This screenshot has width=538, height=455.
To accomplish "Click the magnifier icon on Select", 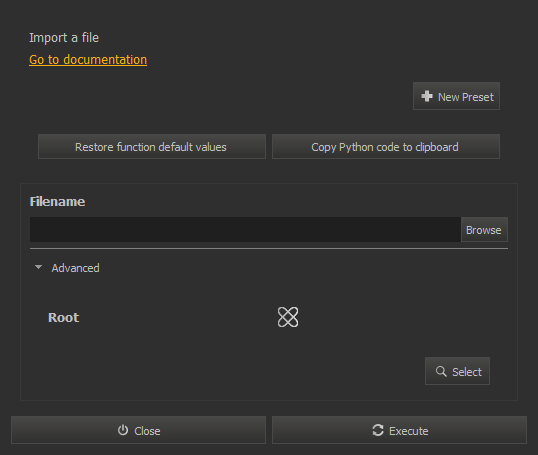I will pos(441,371).
